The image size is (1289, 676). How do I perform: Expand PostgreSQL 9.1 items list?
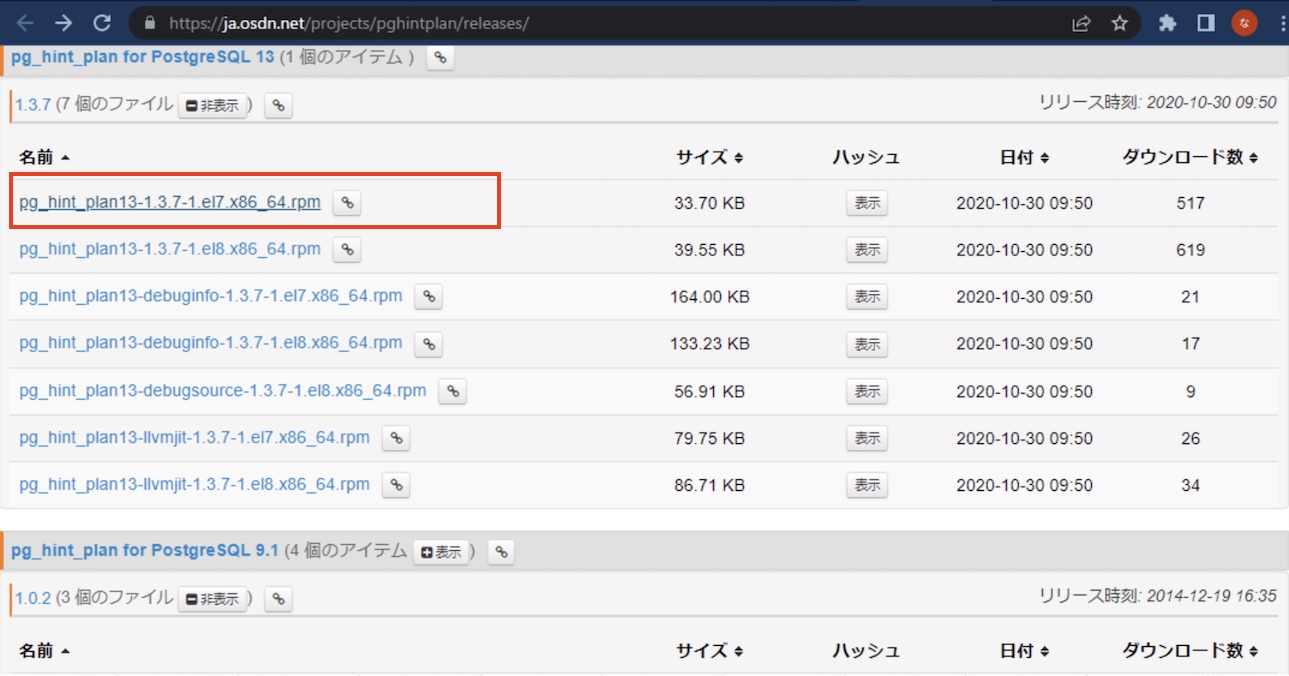(x=441, y=552)
